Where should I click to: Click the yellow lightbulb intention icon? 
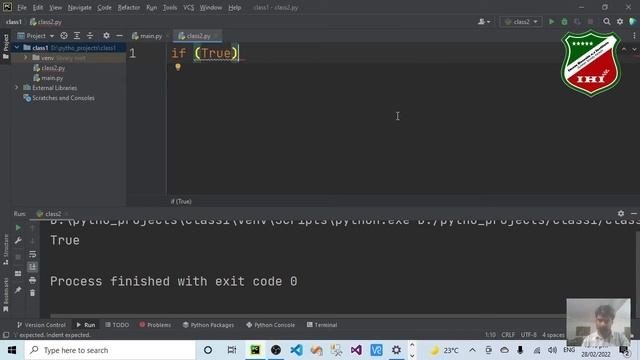pyautogui.click(x=178, y=67)
